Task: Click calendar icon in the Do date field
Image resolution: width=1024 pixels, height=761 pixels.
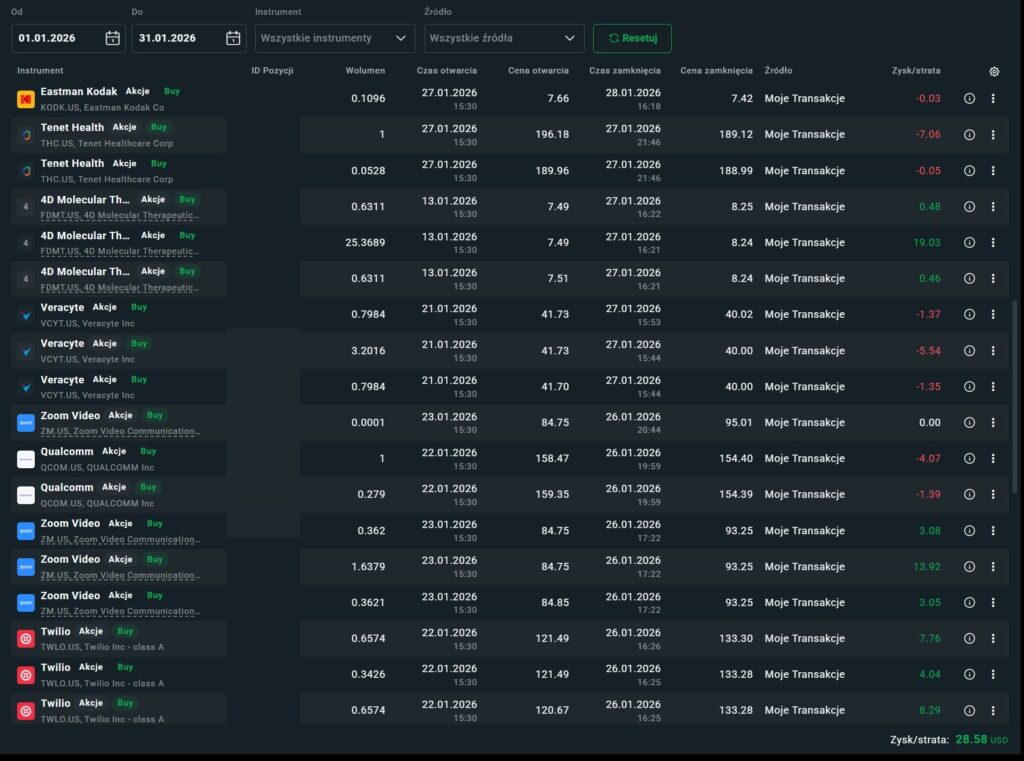Action: (233, 38)
